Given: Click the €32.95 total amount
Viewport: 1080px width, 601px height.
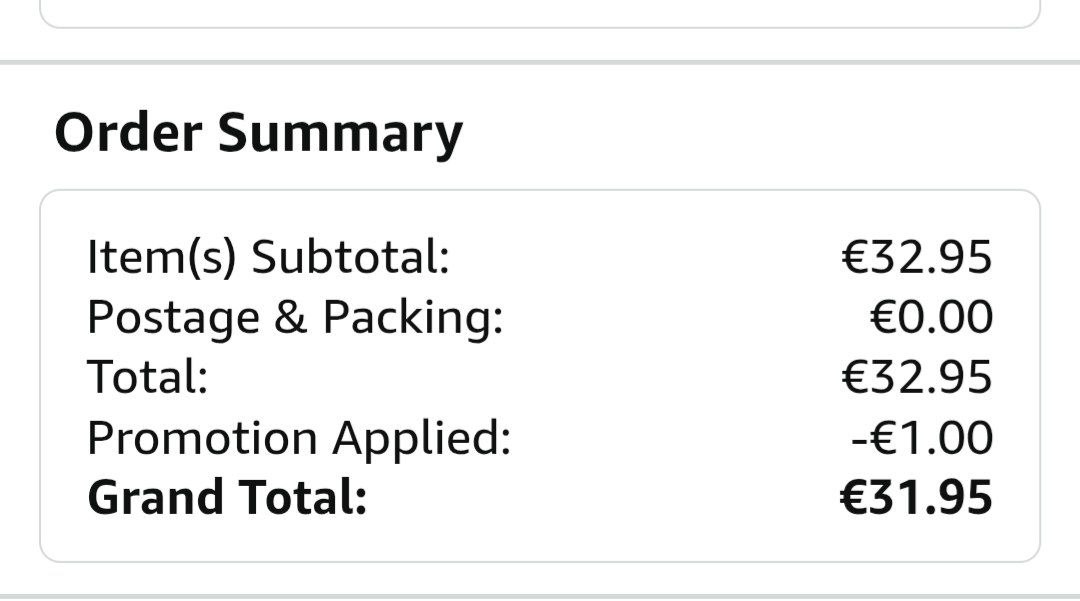Looking at the screenshot, I should coord(917,377).
